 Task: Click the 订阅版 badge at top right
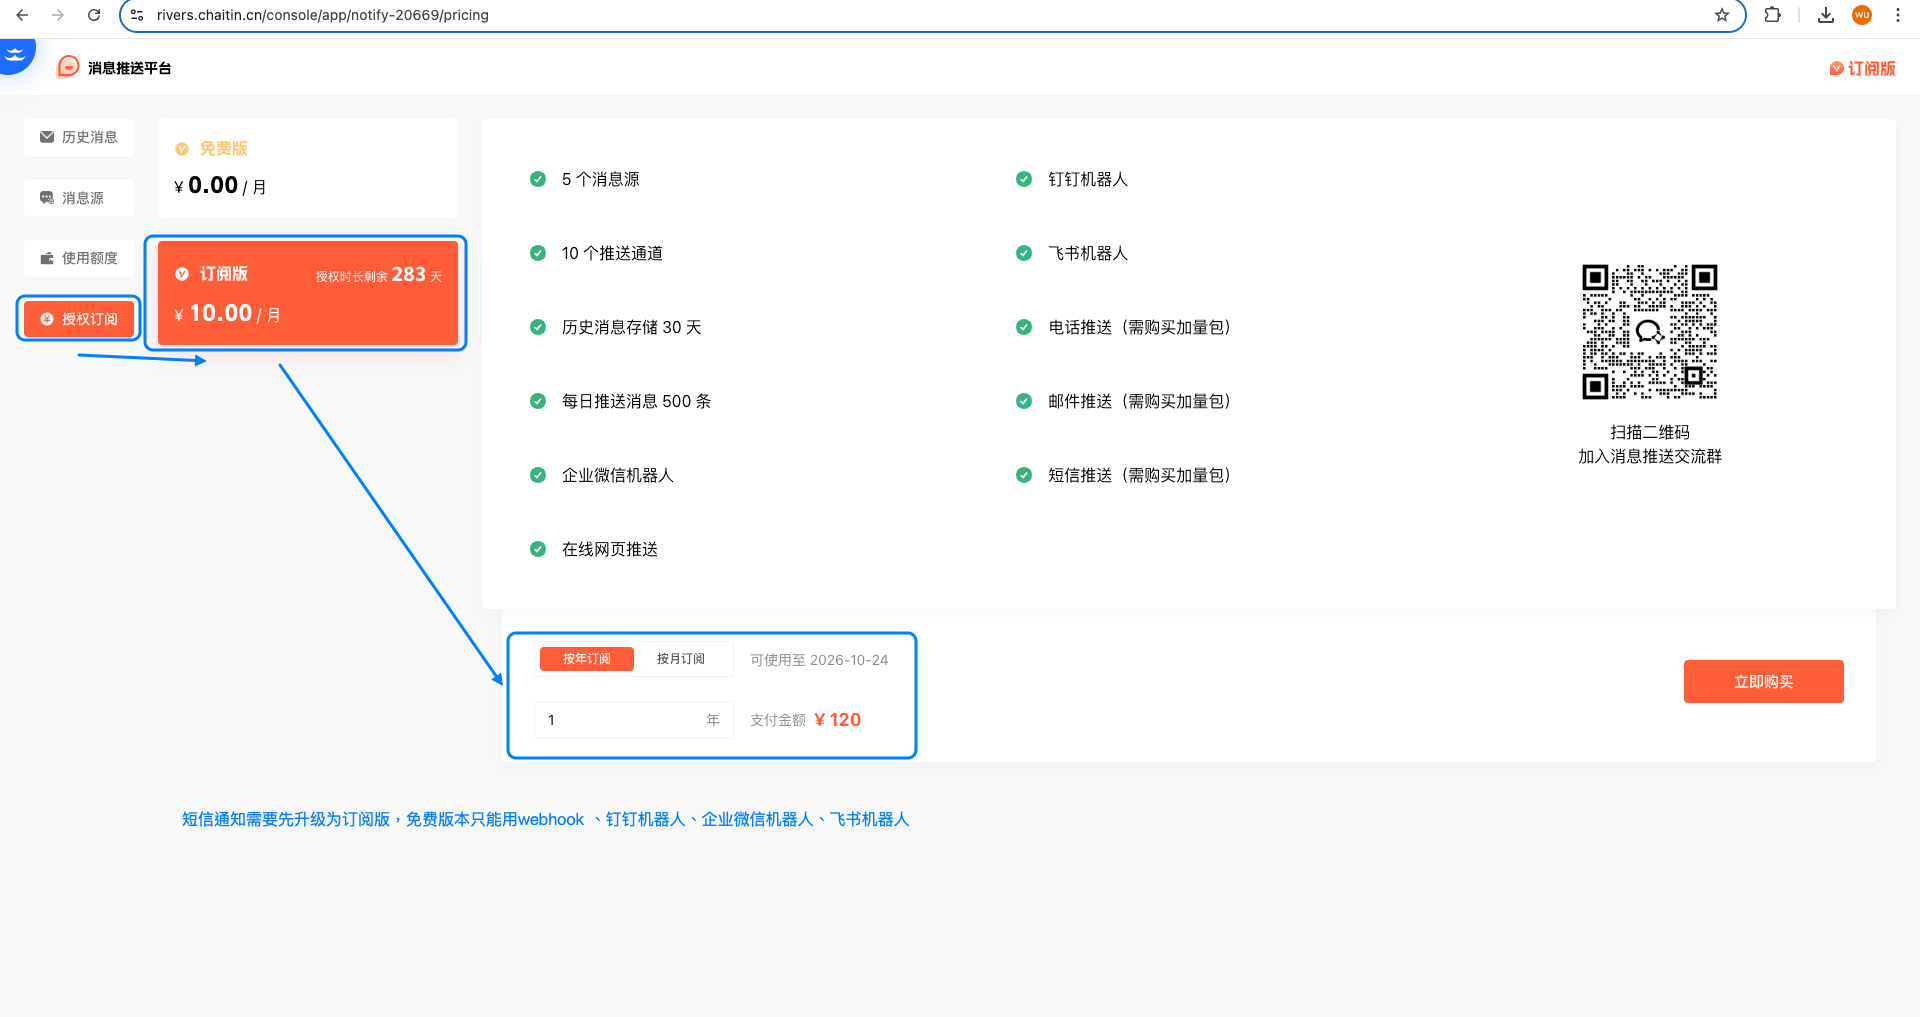coord(1862,68)
